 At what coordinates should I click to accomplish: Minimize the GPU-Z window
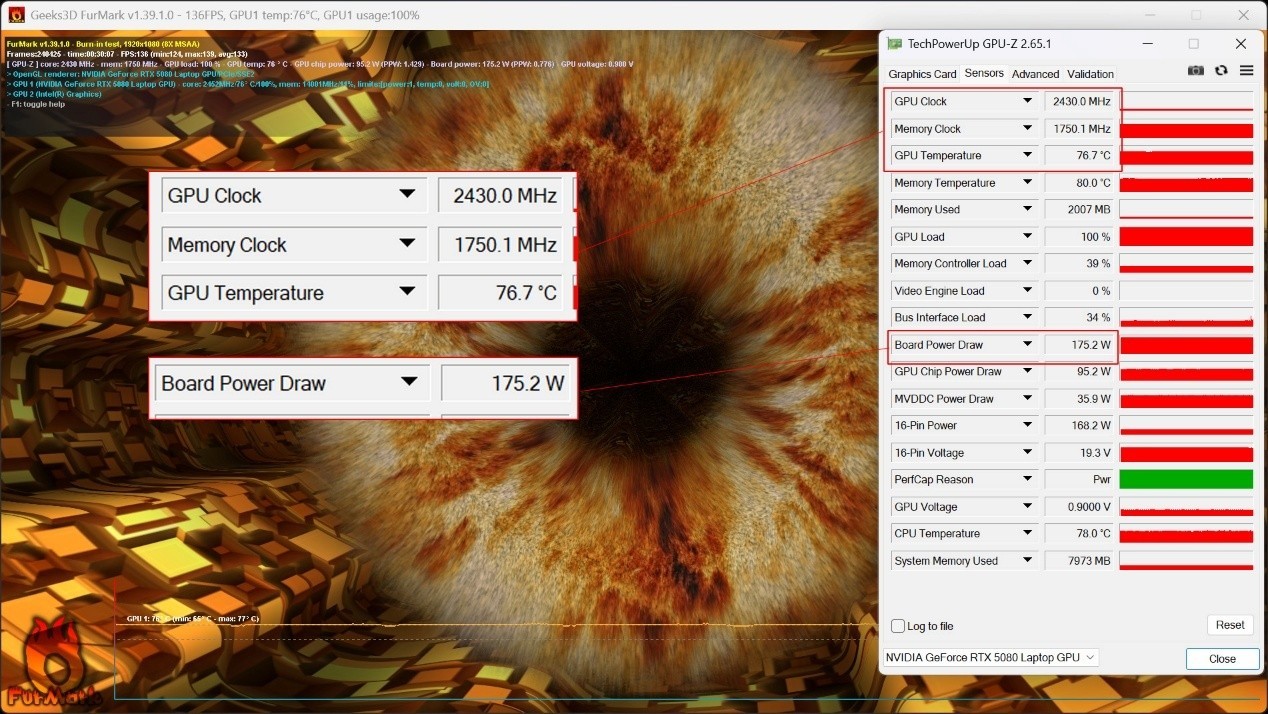click(1147, 44)
